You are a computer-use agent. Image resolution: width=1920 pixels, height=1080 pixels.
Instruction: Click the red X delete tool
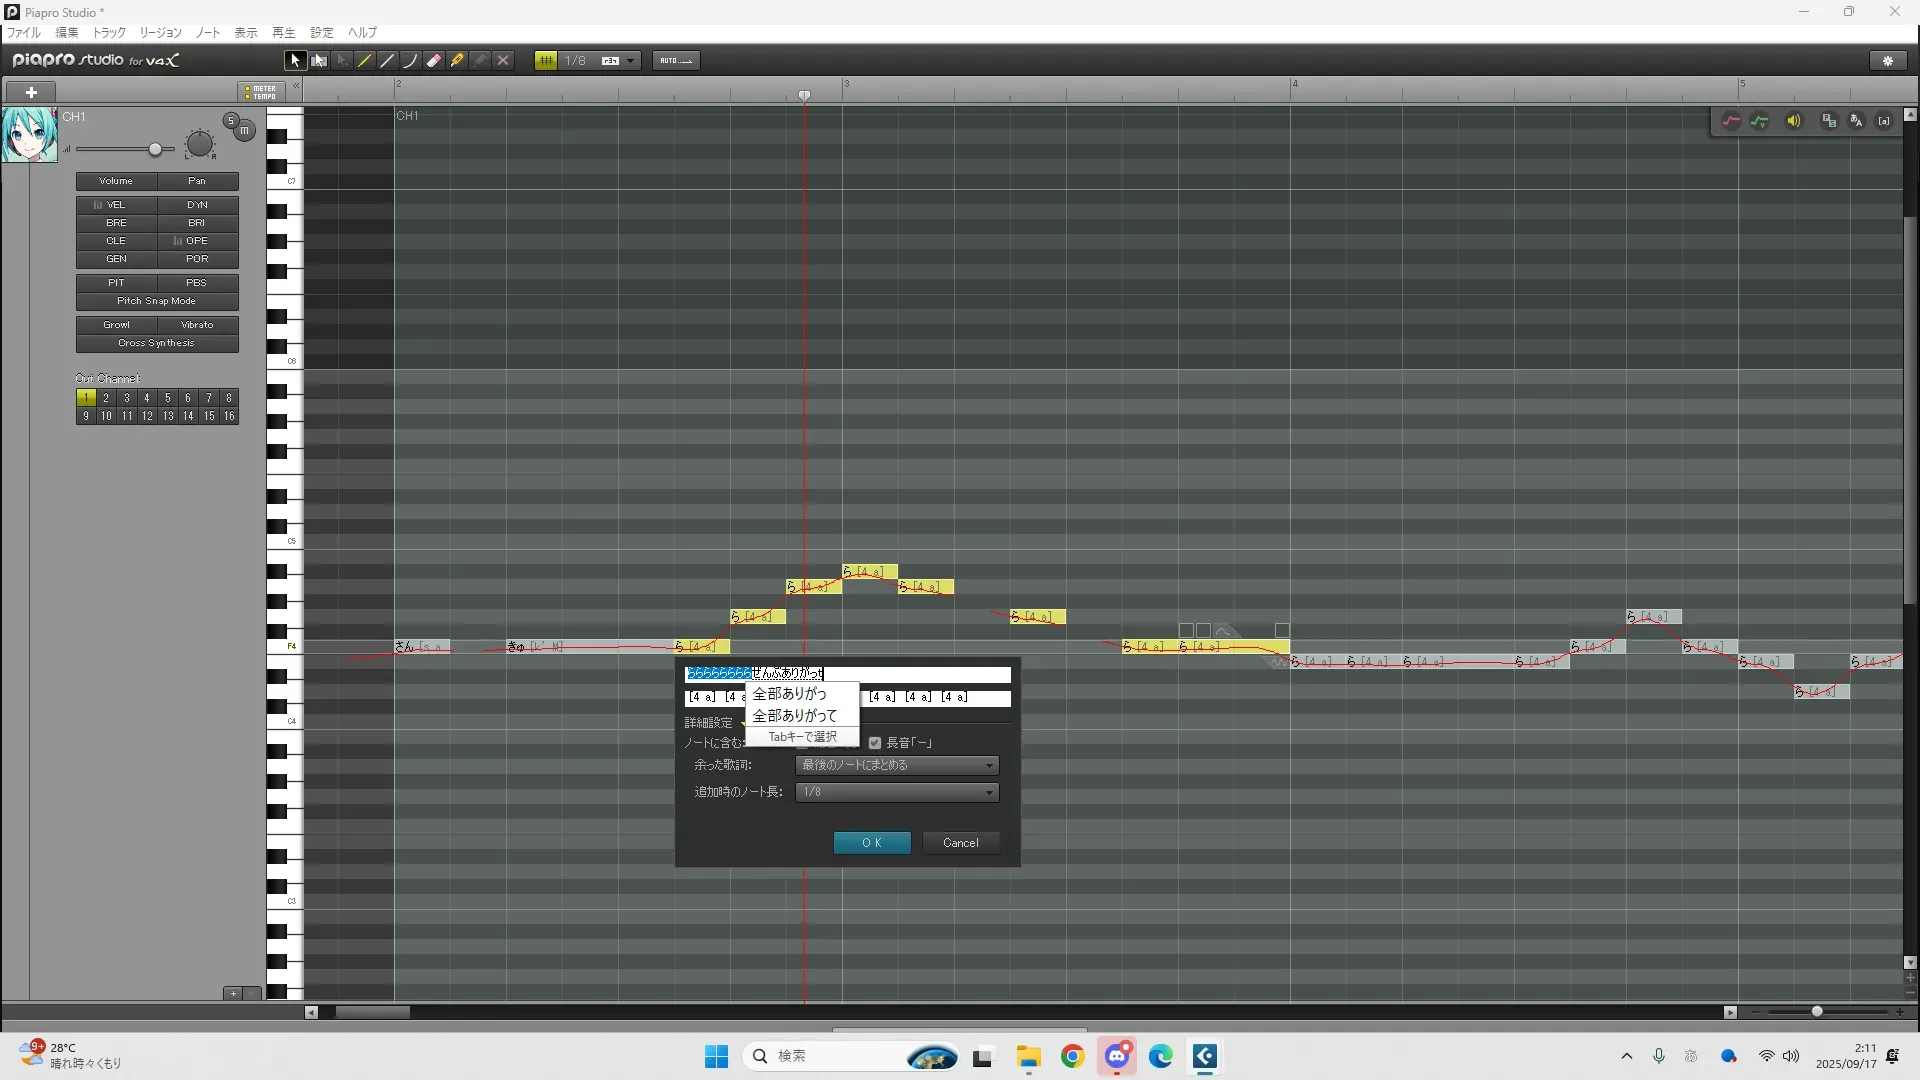pyautogui.click(x=503, y=61)
